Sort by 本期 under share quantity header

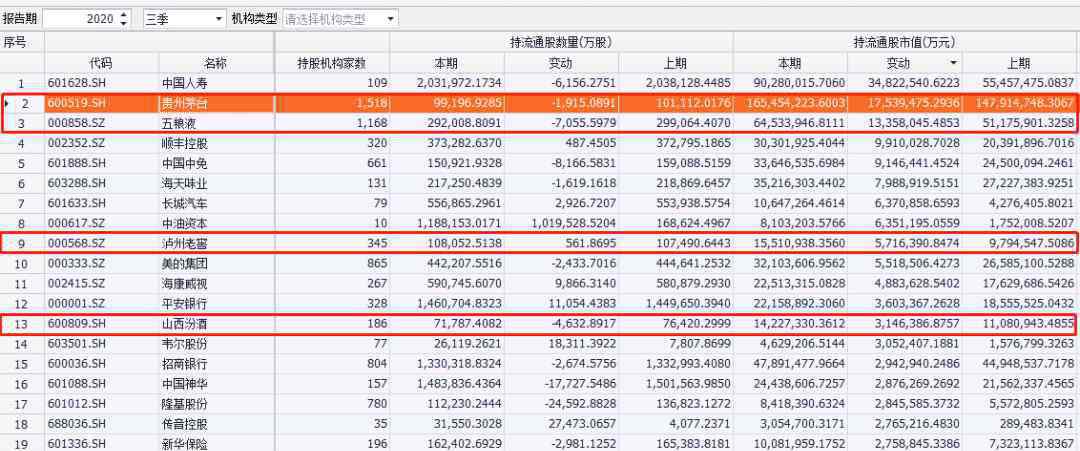pos(446,63)
